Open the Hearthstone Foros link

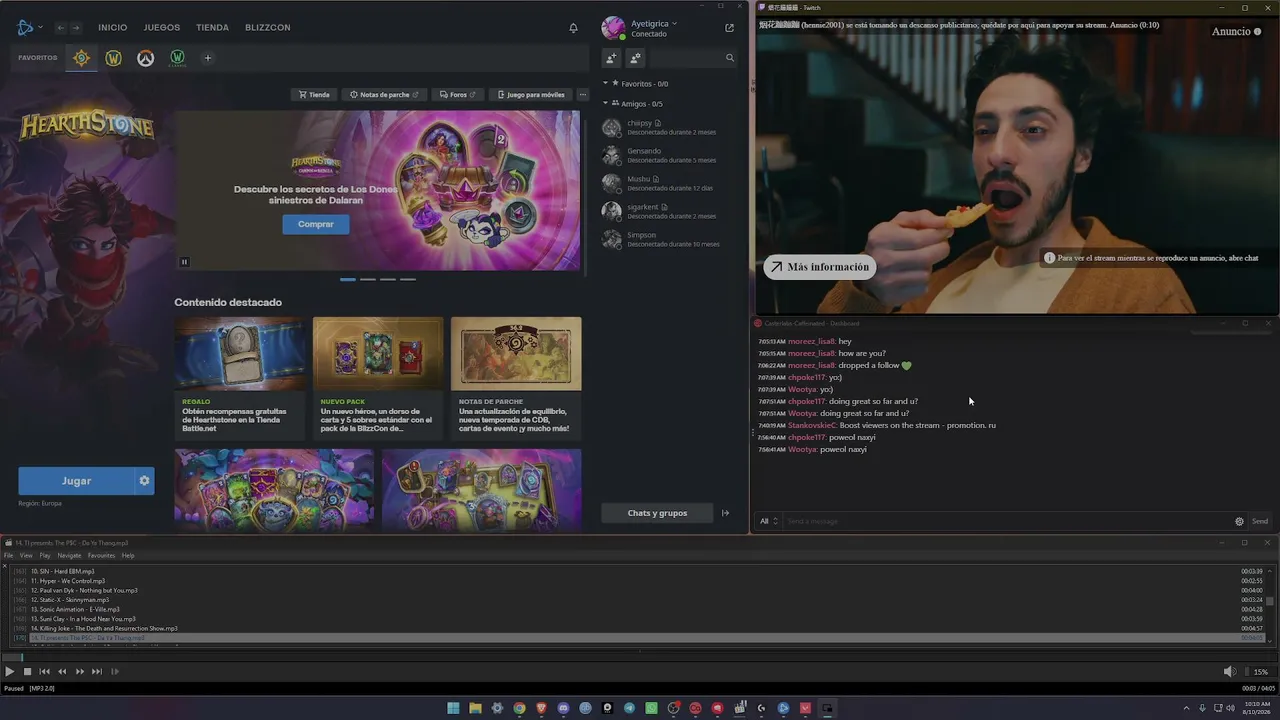click(x=457, y=95)
